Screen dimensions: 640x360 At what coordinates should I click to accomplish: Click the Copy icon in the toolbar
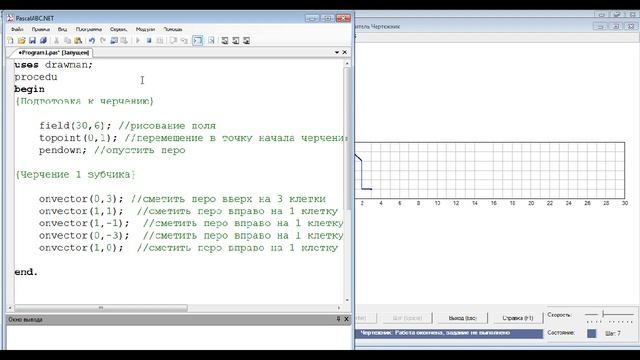pyautogui.click(x=67, y=40)
